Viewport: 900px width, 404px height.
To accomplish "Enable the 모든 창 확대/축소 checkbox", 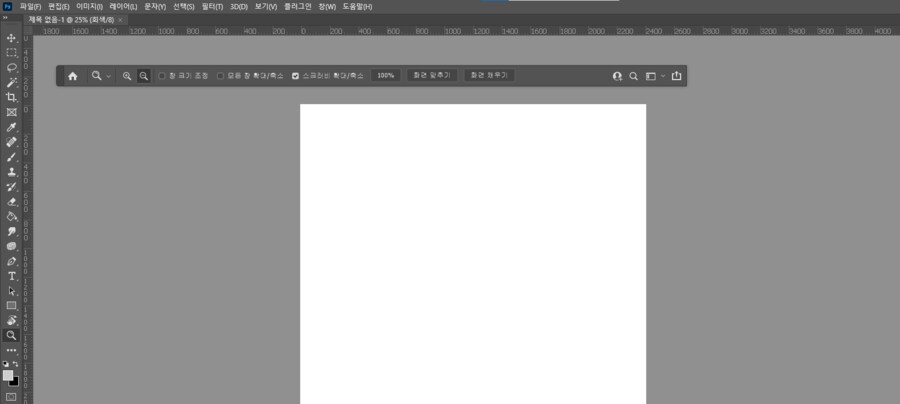I will (x=220, y=76).
